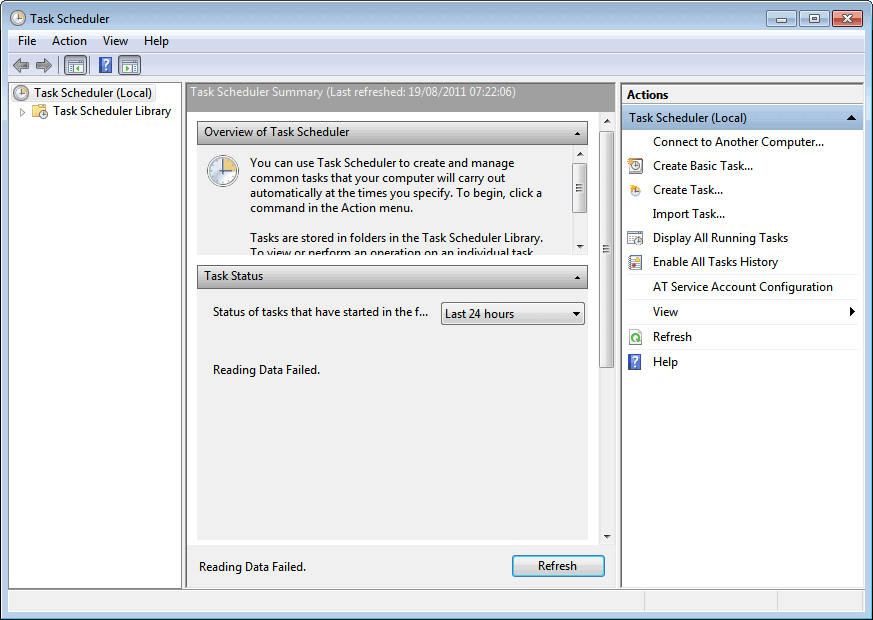Click the Create Task icon
This screenshot has width=873, height=620.
635,190
